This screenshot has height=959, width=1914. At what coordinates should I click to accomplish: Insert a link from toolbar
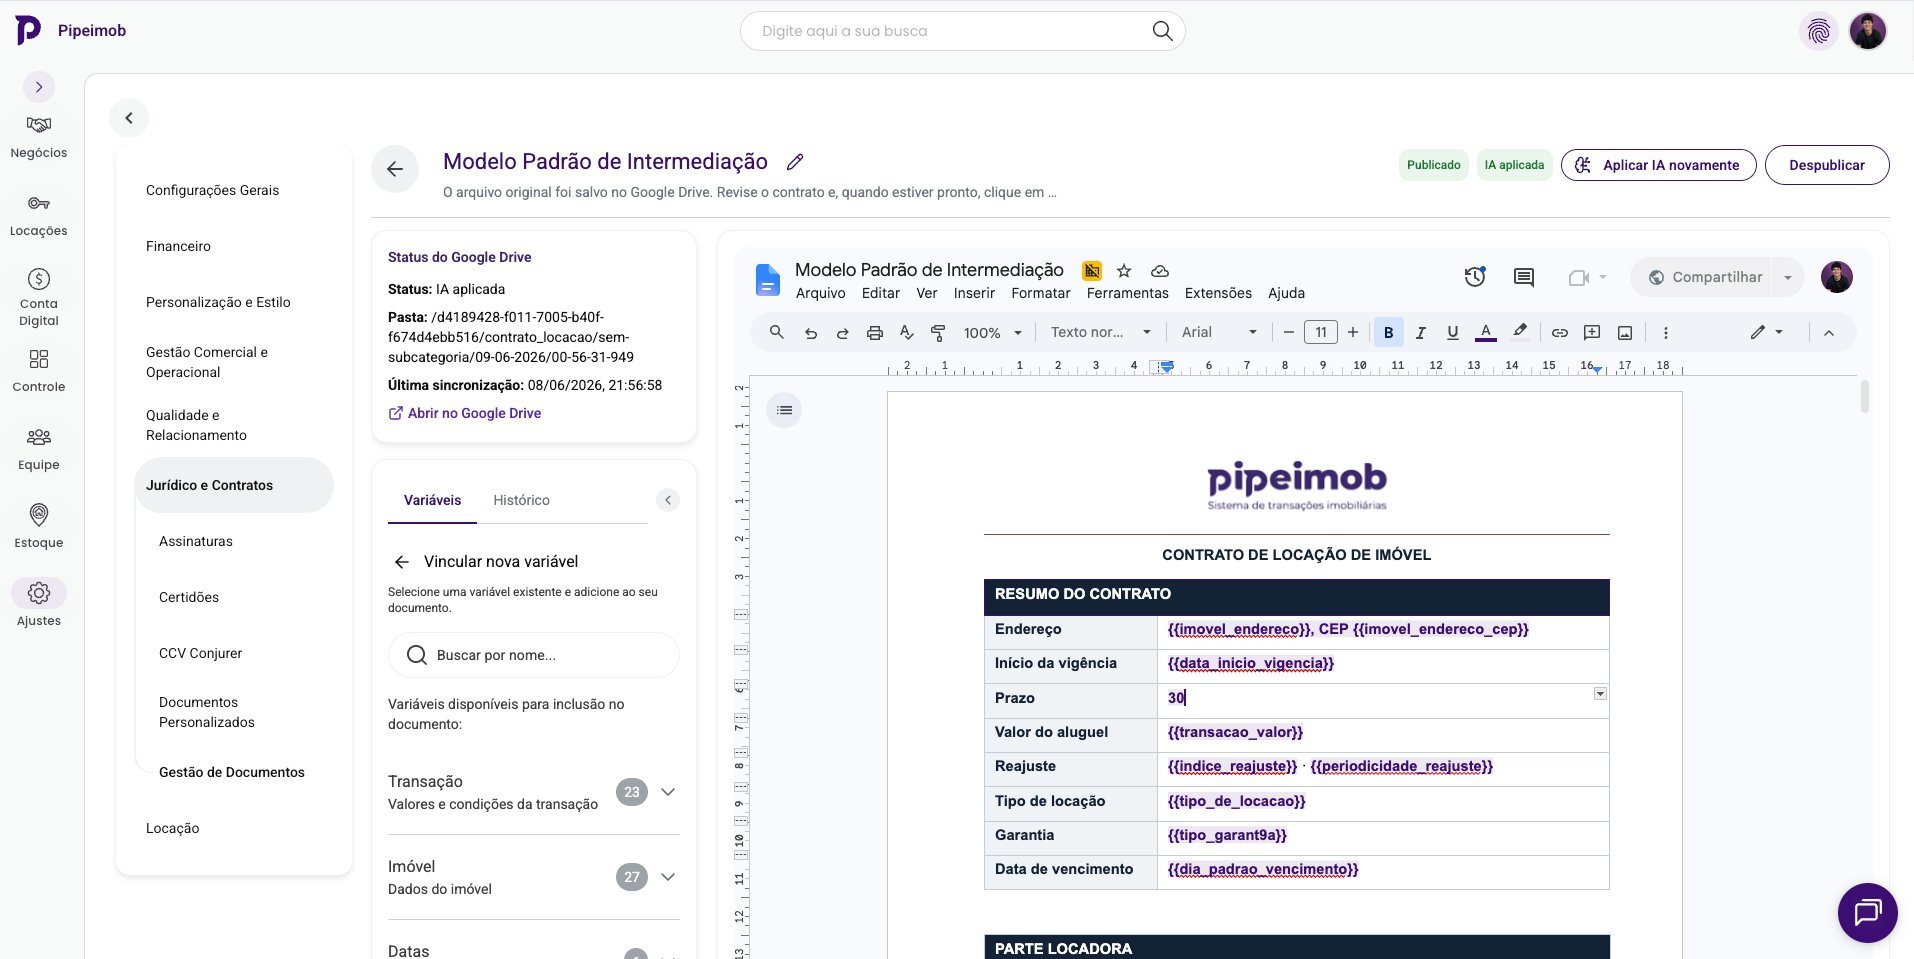pyautogui.click(x=1560, y=333)
